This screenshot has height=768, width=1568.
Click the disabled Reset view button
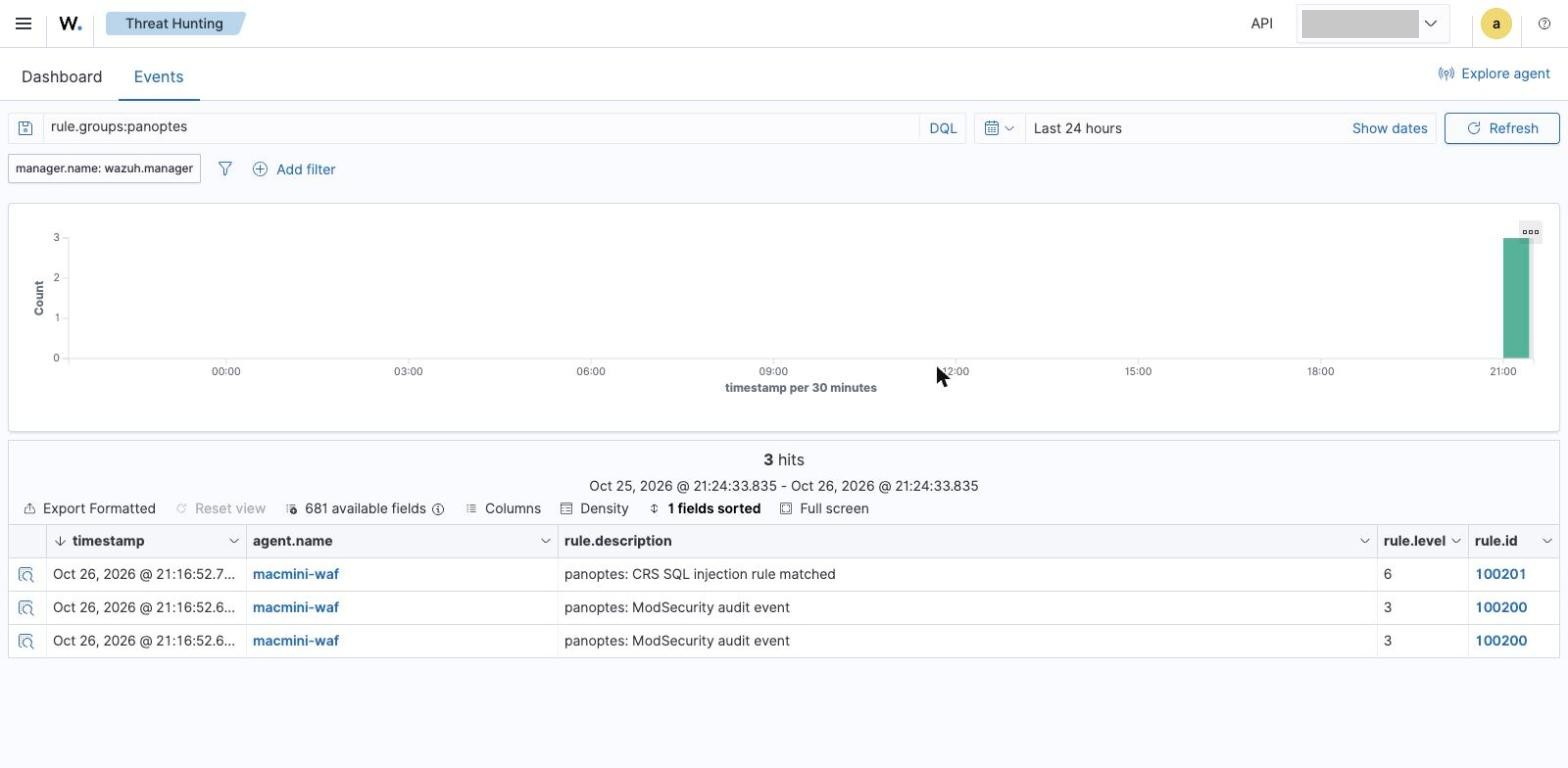point(221,509)
